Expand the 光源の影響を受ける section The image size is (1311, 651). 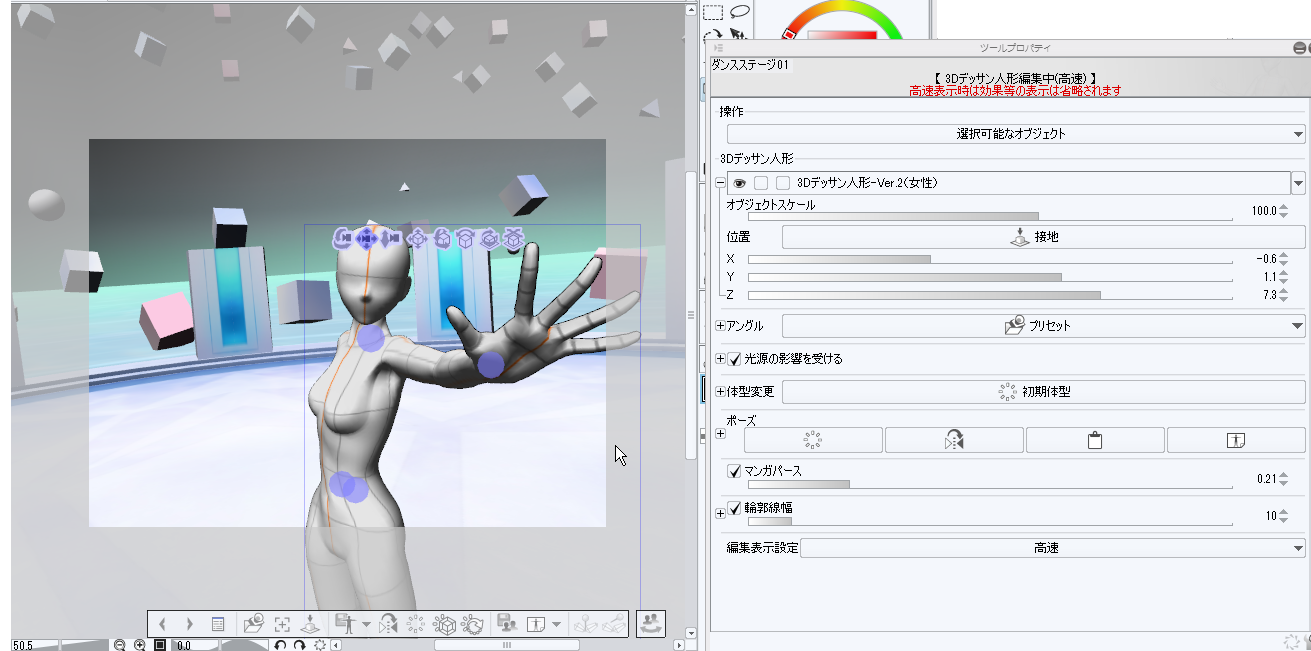(x=721, y=358)
